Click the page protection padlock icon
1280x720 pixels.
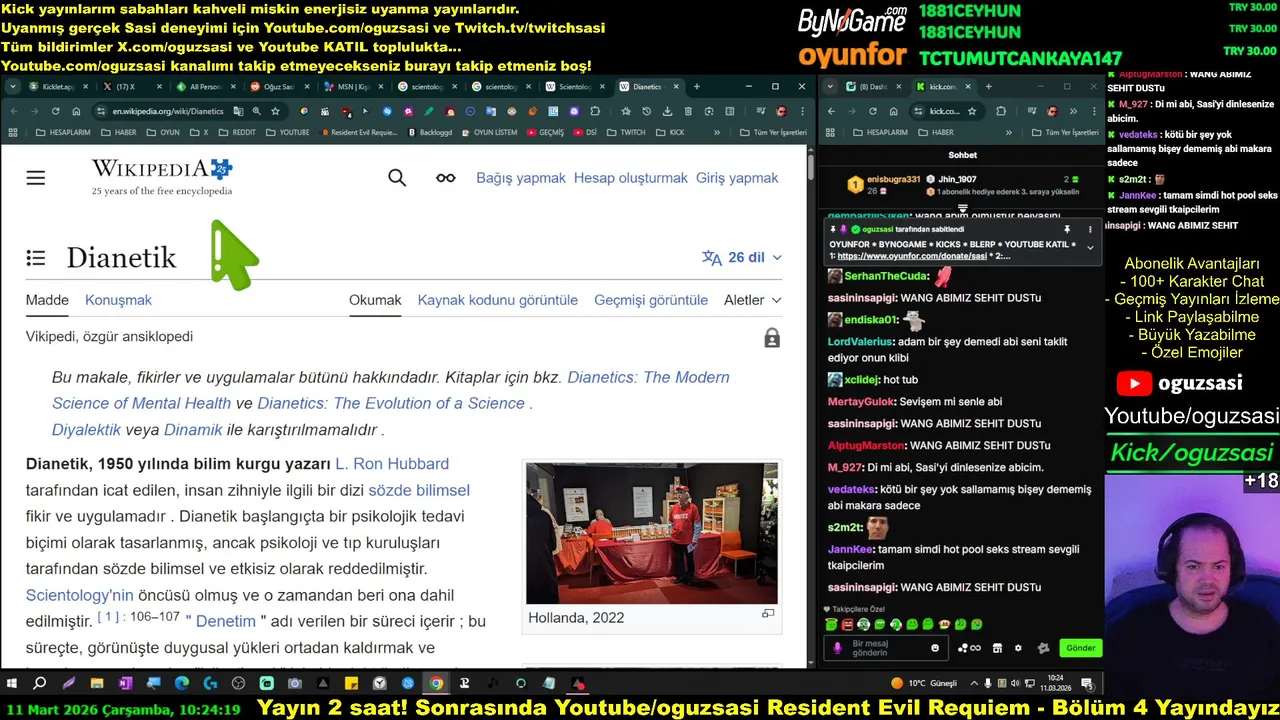coord(772,338)
